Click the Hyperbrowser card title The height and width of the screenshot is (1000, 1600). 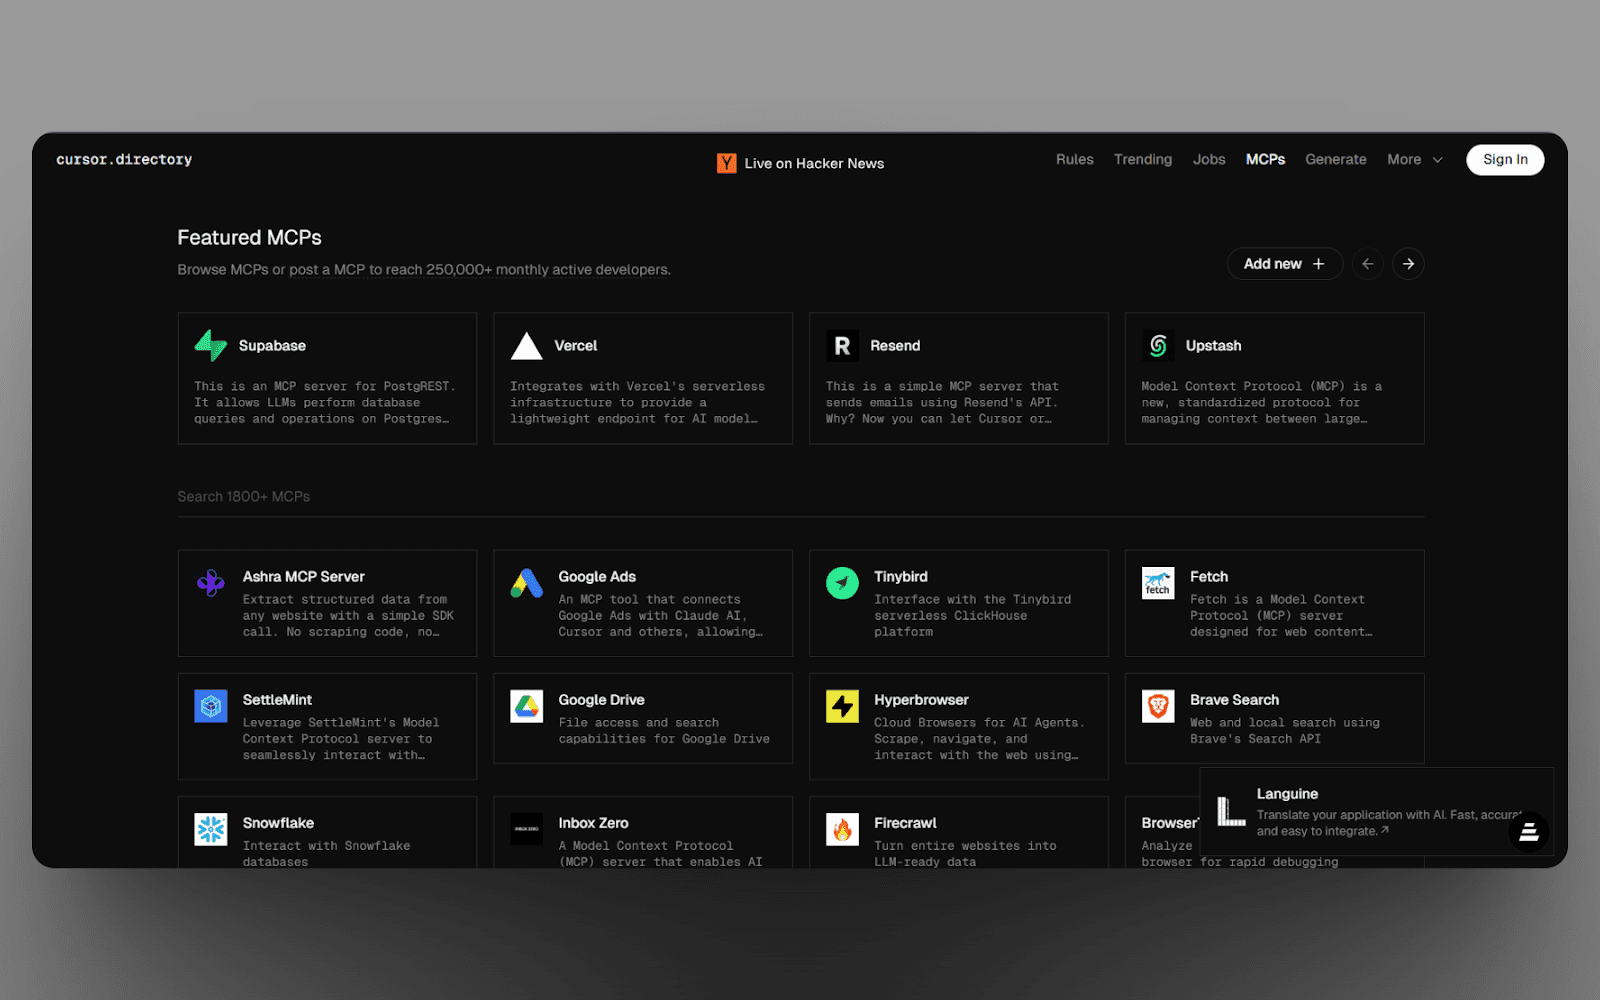[921, 700]
